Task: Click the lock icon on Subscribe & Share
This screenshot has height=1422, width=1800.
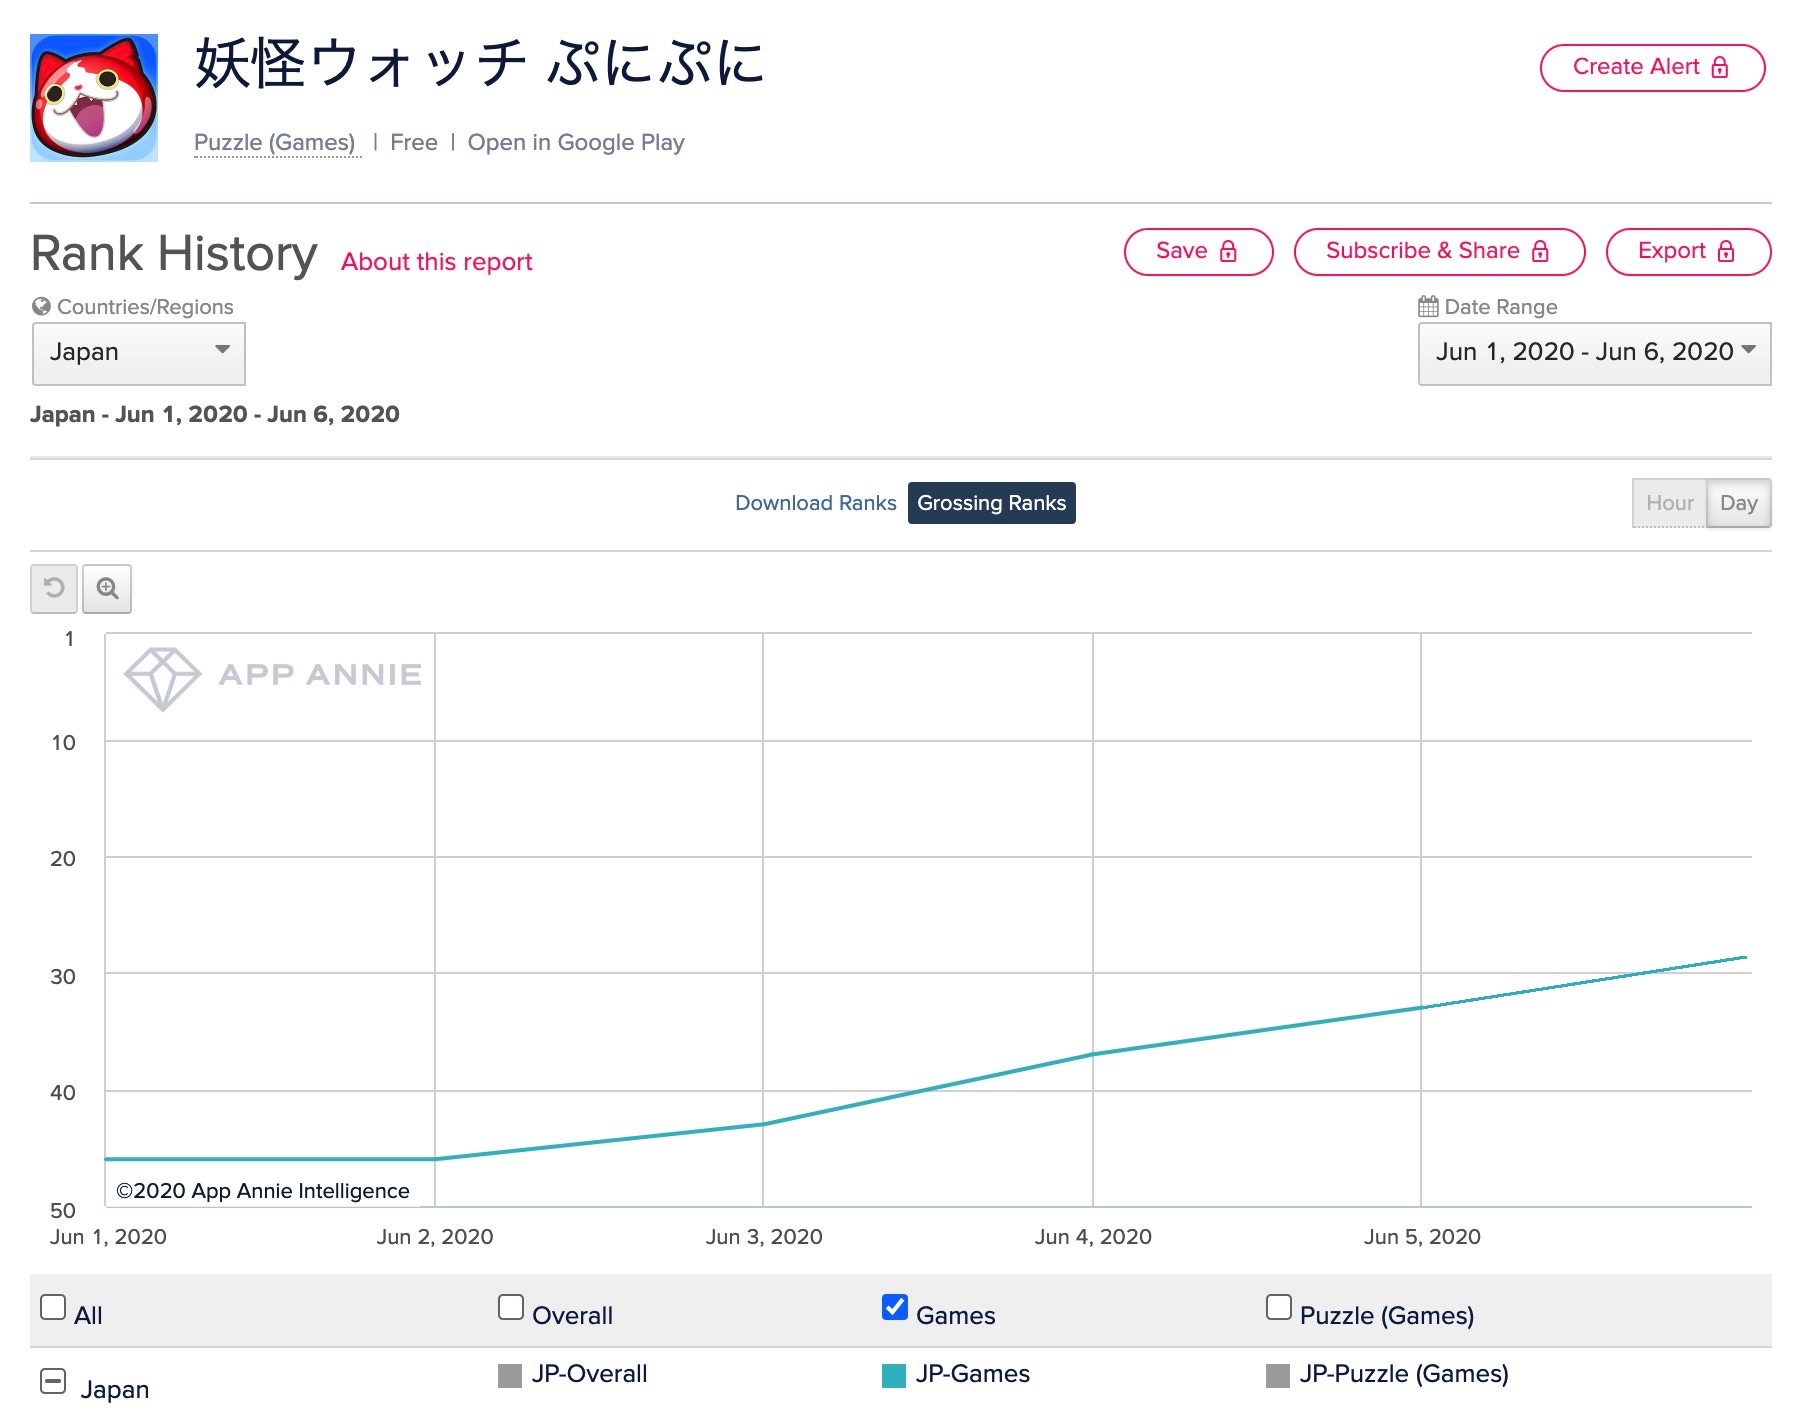Action: pos(1540,251)
